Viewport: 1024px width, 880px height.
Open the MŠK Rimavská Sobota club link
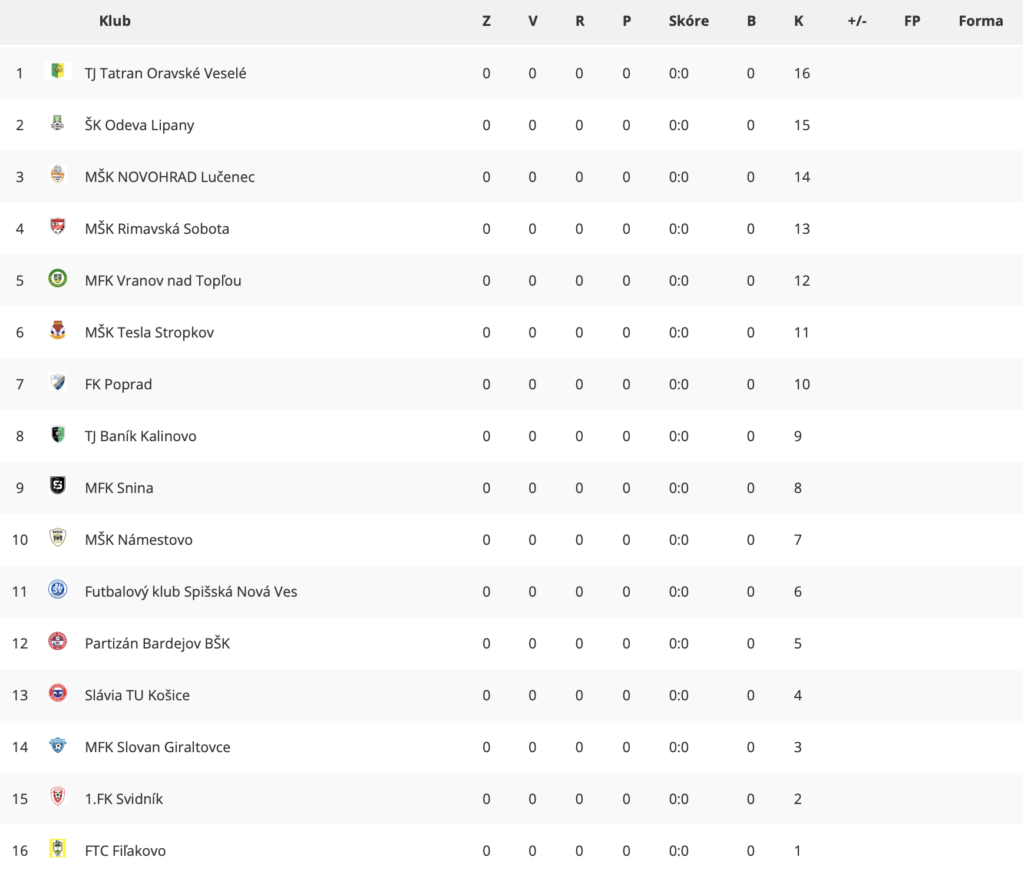pos(157,228)
